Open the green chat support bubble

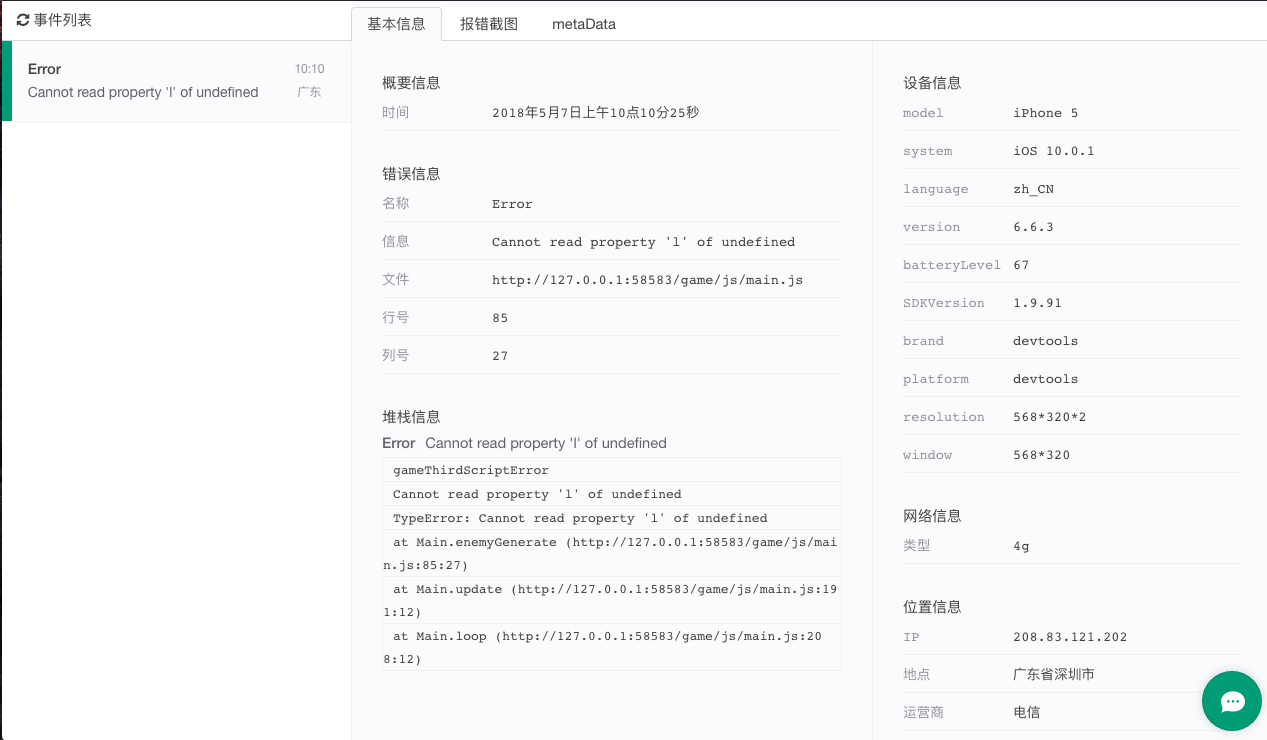pyautogui.click(x=1231, y=701)
